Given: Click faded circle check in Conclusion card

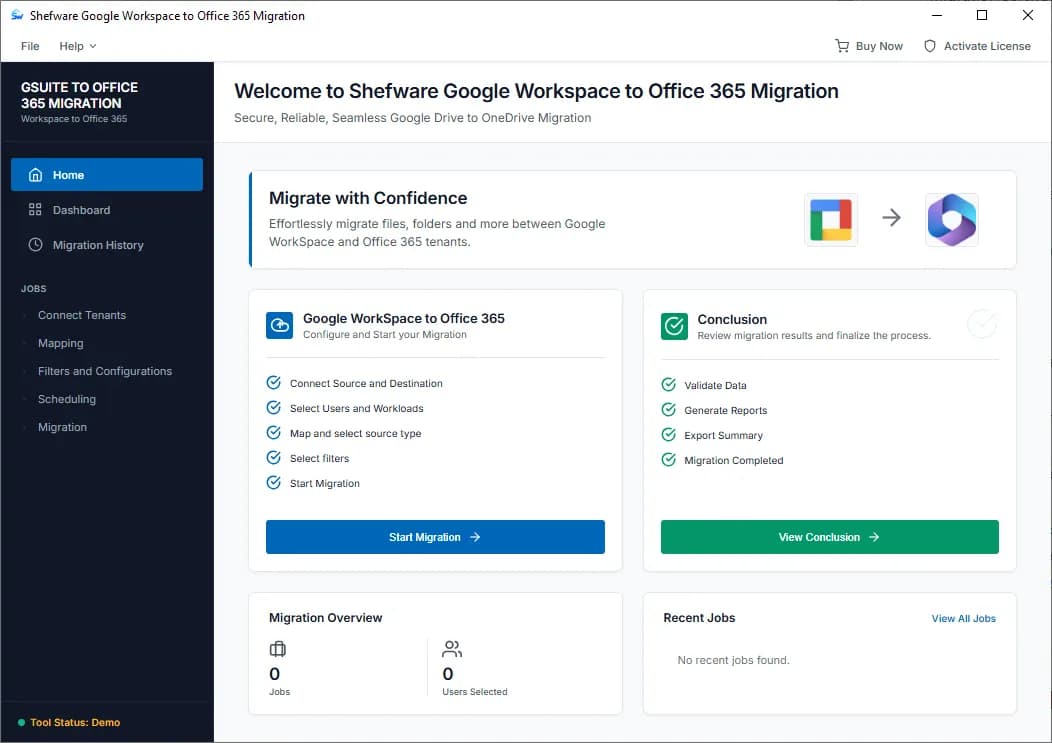Looking at the screenshot, I should click(982, 324).
